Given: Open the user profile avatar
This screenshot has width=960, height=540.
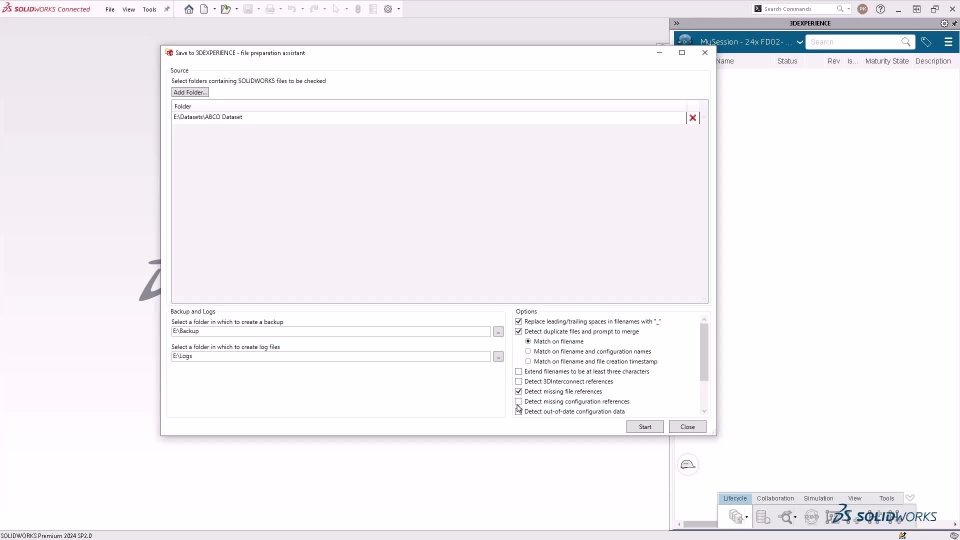Looking at the screenshot, I should point(863,9).
